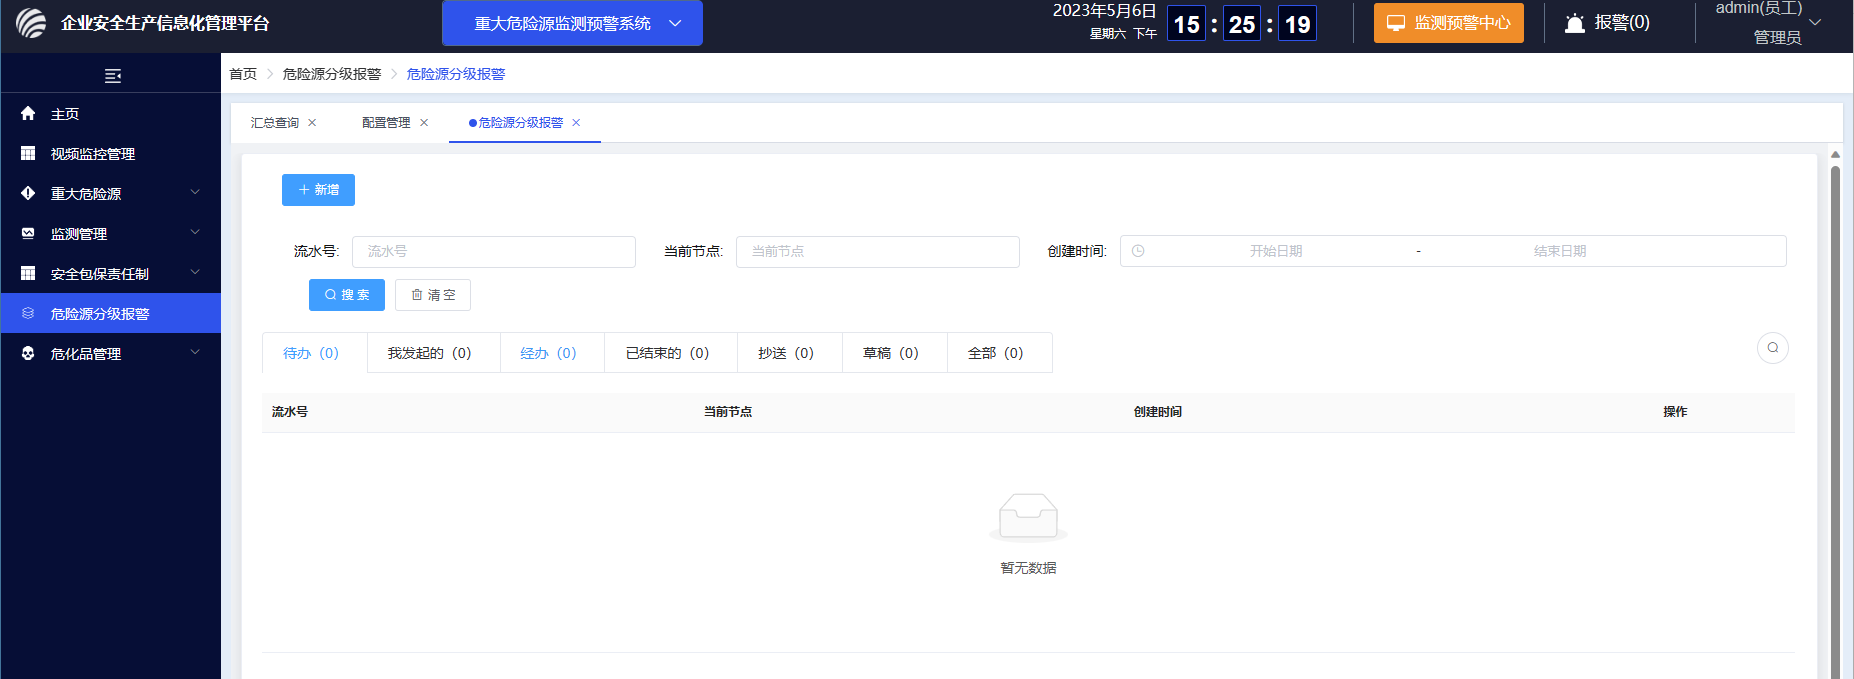This screenshot has height=679, width=1854.
Task: Click the skull icon beside 危化品管理
Action: click(x=28, y=353)
